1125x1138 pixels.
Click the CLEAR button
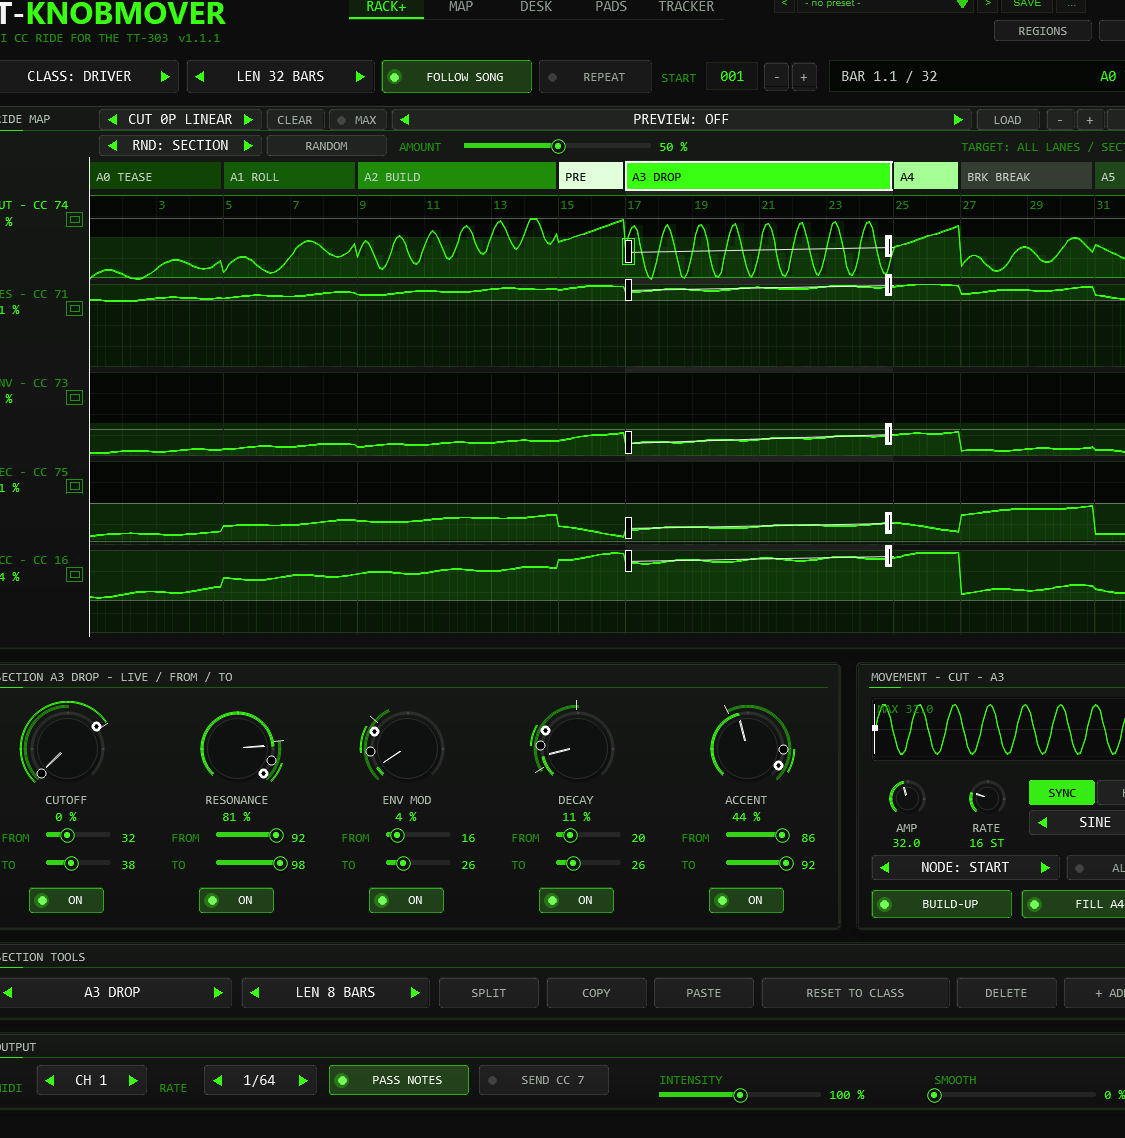pyautogui.click(x=295, y=120)
